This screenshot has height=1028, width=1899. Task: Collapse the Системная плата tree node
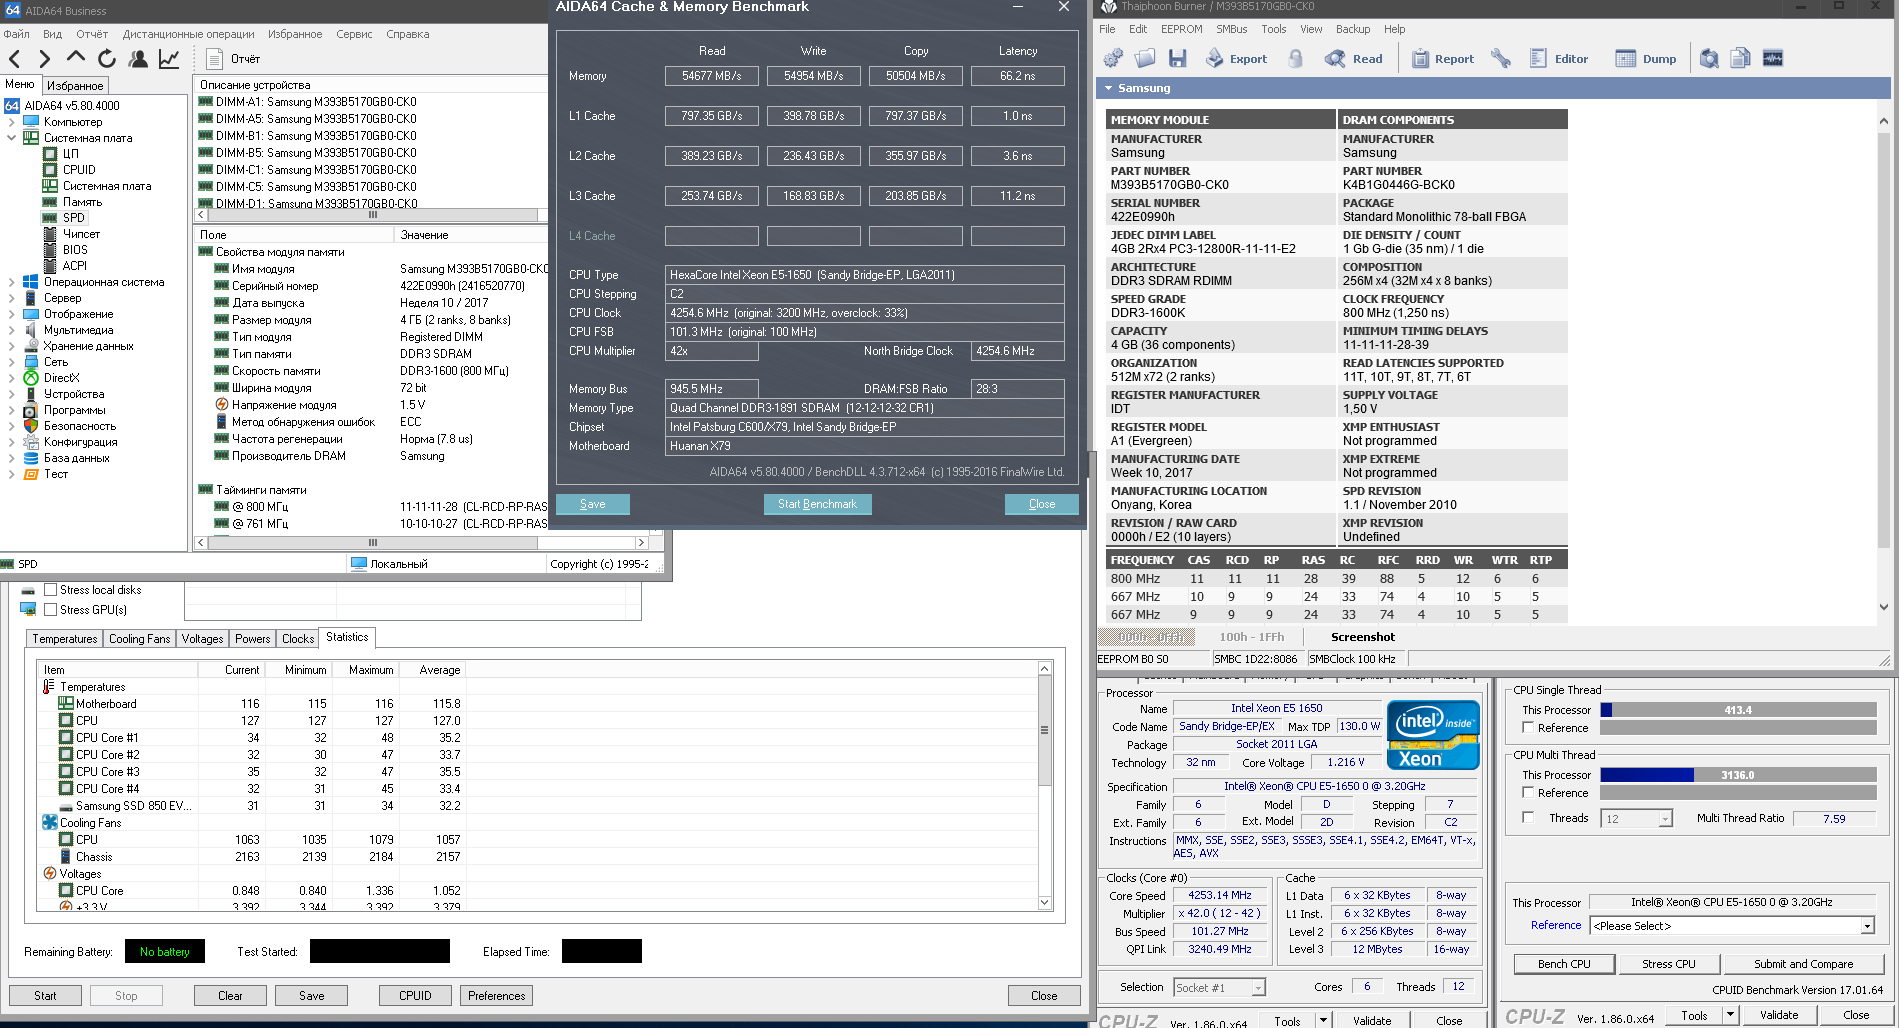(x=11, y=138)
